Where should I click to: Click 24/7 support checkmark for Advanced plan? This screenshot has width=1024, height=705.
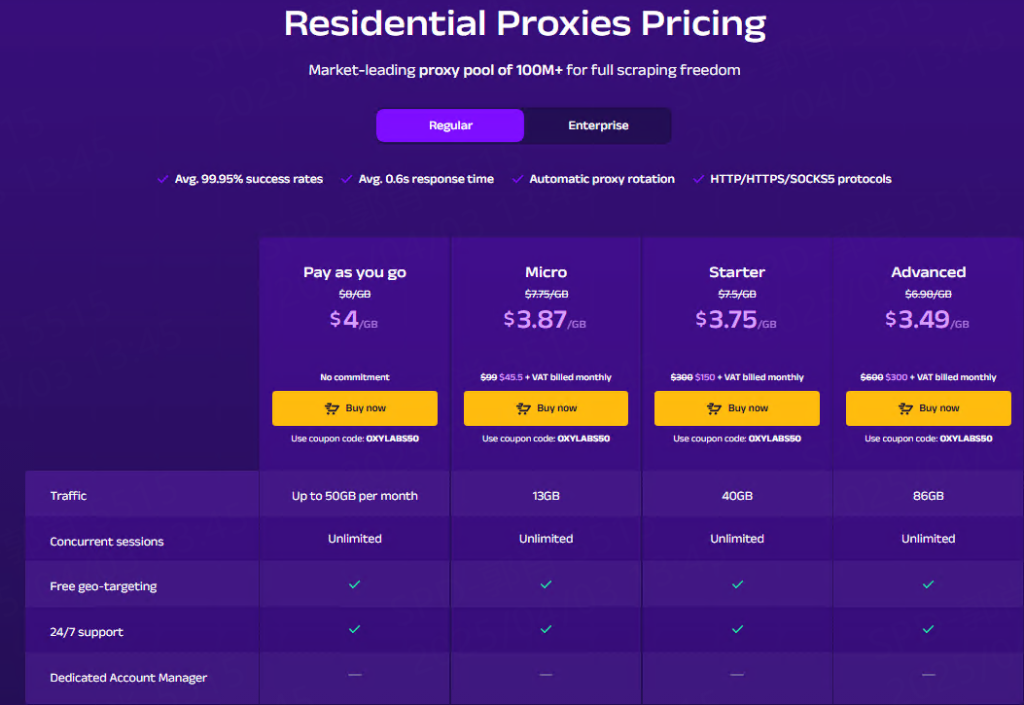click(928, 629)
